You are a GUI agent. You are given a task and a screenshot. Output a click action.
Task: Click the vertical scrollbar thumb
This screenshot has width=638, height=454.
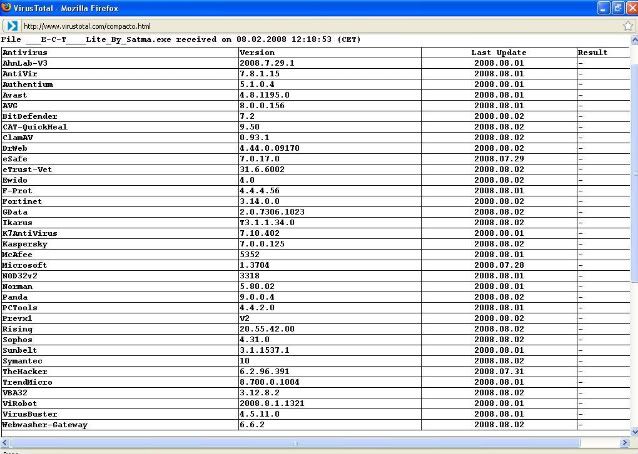pos(634,172)
